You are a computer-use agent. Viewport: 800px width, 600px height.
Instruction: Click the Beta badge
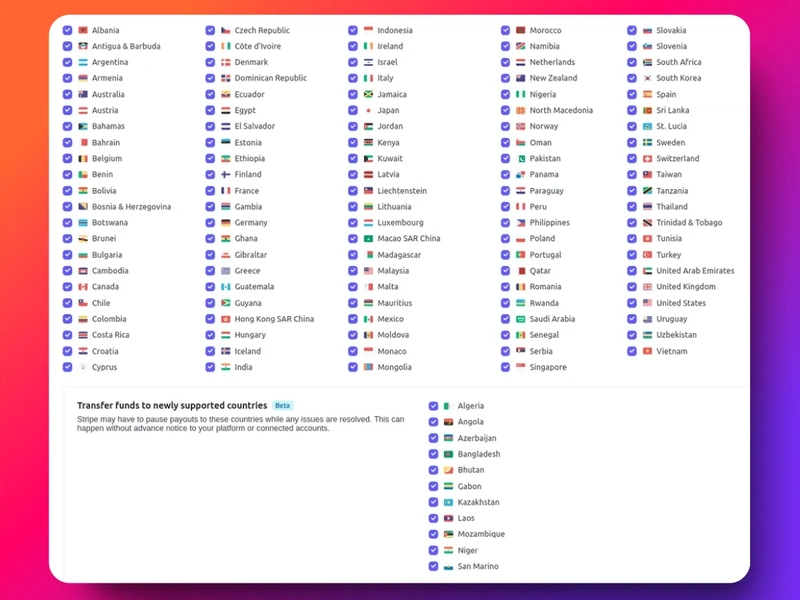tap(282, 406)
